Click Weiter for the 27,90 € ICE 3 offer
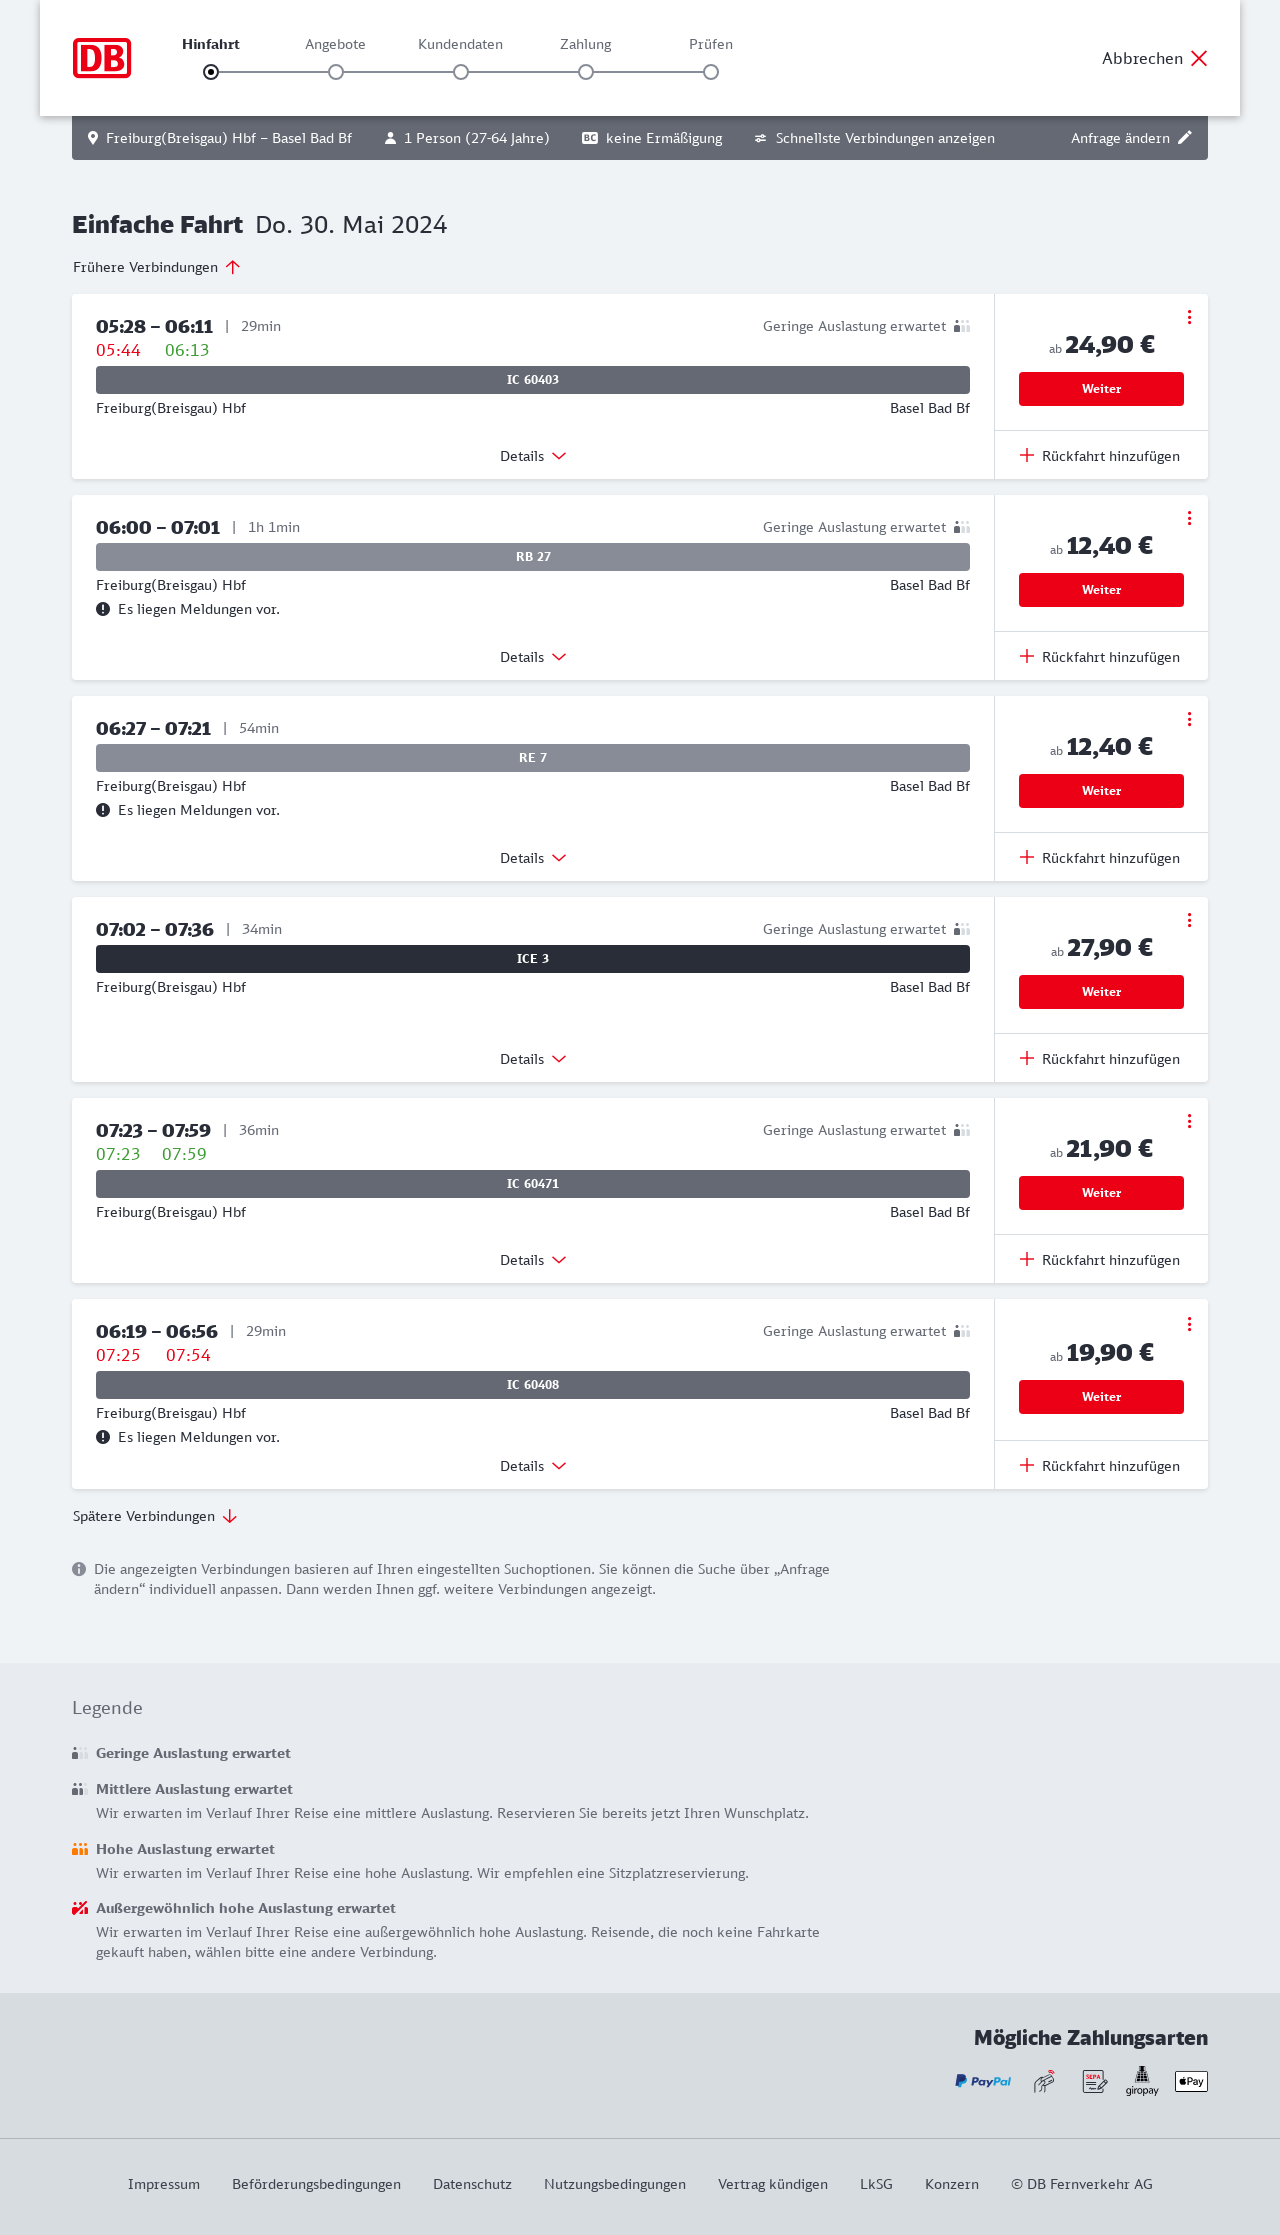The height and width of the screenshot is (2235, 1280). point(1101,992)
